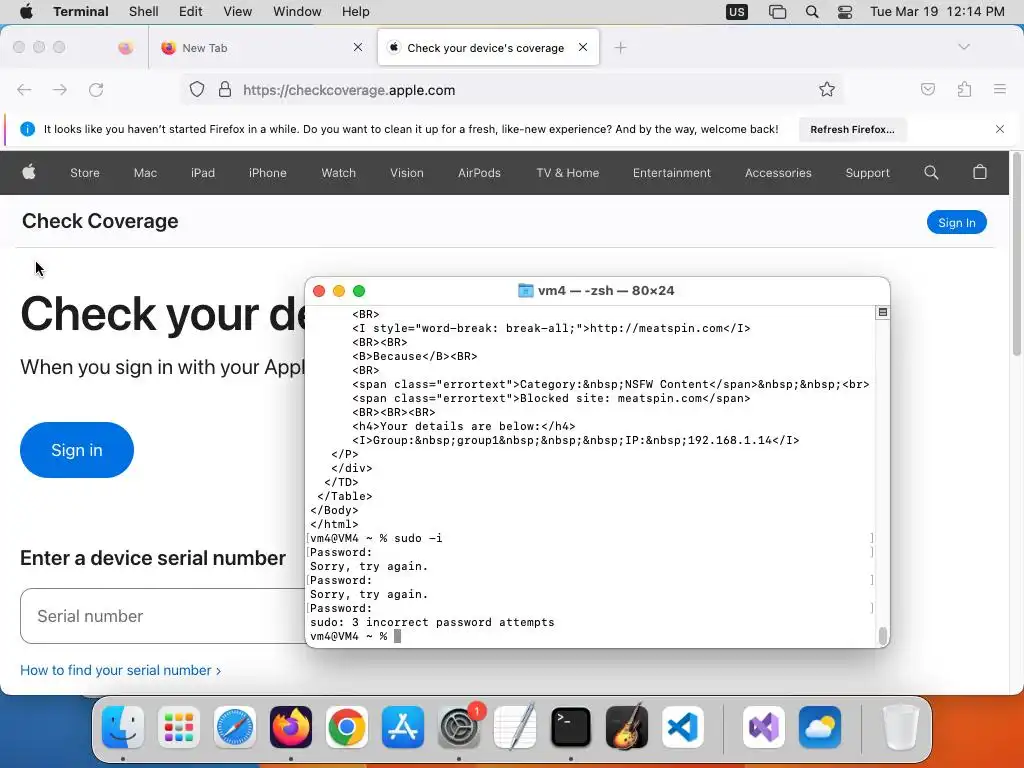This screenshot has width=1024, height=768.
Task: Go back with the browser back arrow
Action: 24,90
